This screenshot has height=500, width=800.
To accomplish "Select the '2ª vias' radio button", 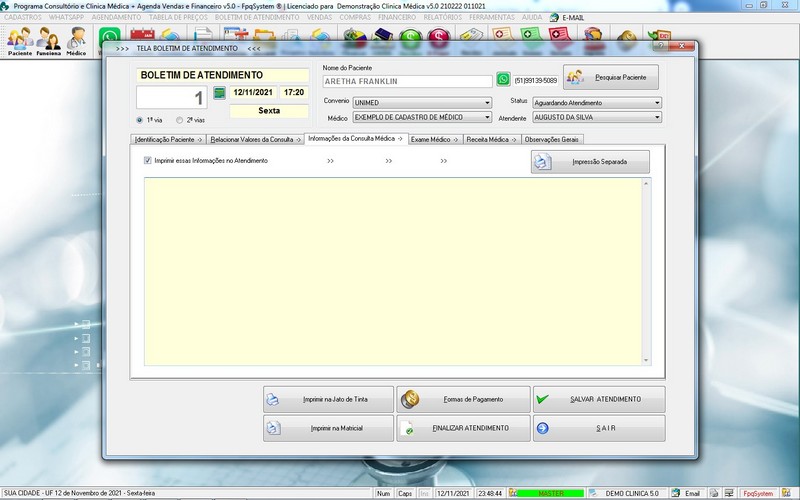I will click(x=179, y=120).
